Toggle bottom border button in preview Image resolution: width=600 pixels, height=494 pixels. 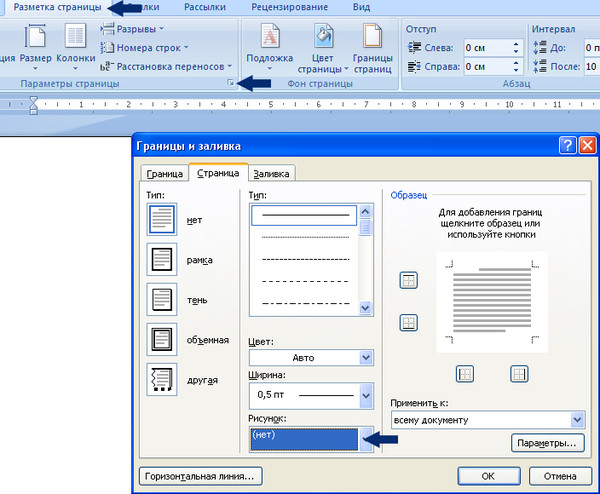(408, 322)
